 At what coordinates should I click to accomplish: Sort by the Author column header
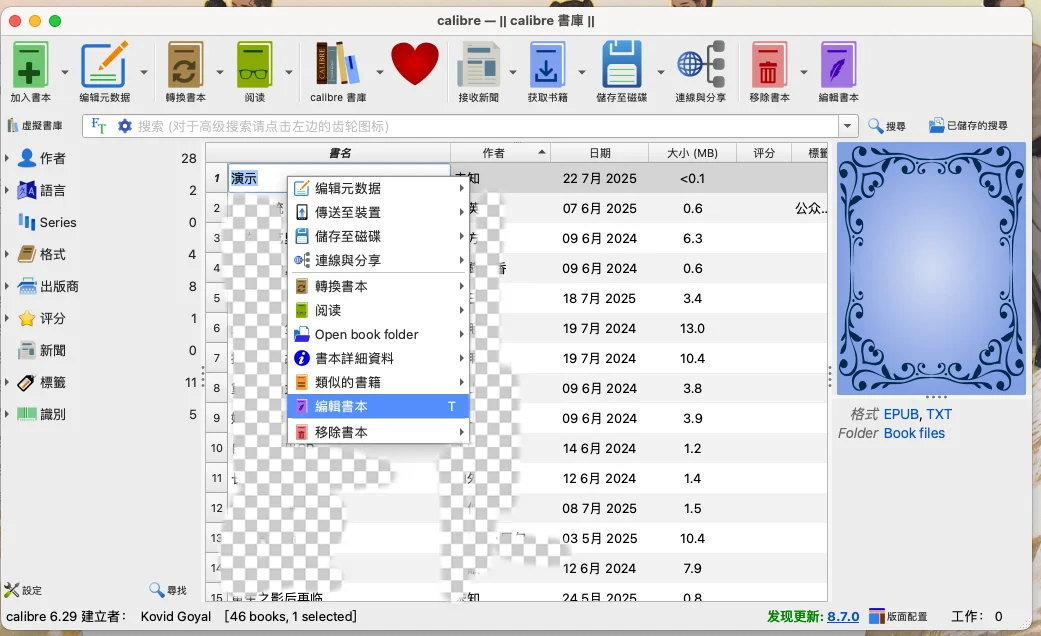click(500, 153)
